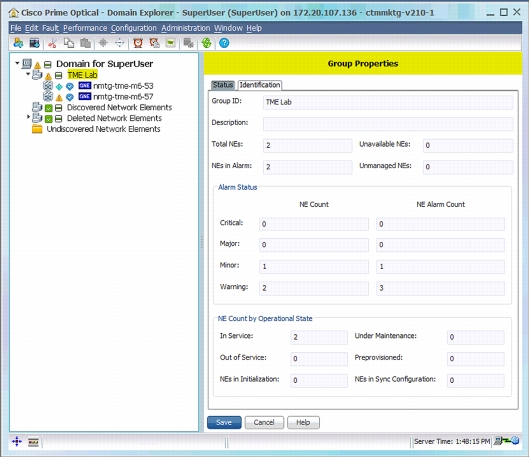The height and width of the screenshot is (459, 530).
Task: Open the Fault menu
Action: (x=50, y=28)
